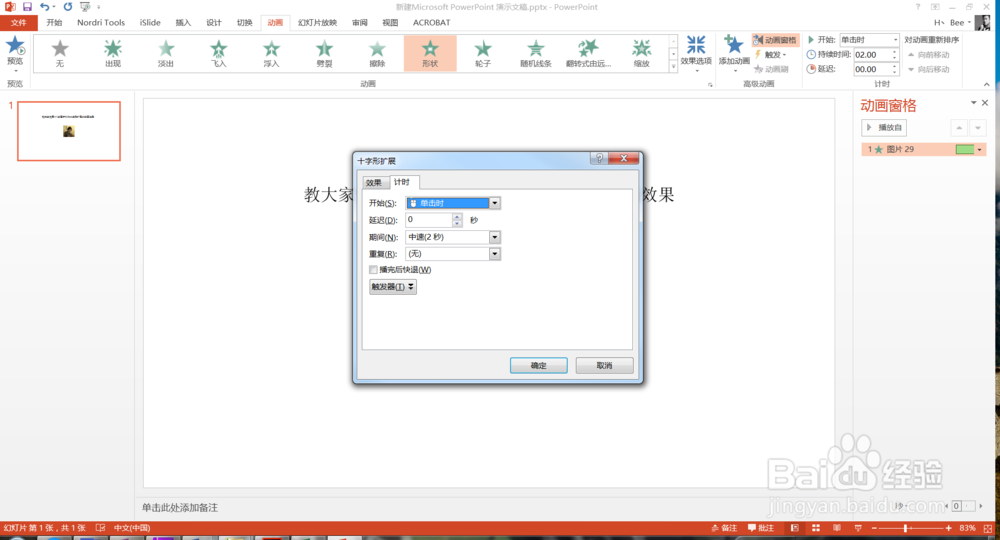Image resolution: width=1000 pixels, height=540 pixels.
Task: Select the 无 (None) animation effect
Action: (59, 53)
